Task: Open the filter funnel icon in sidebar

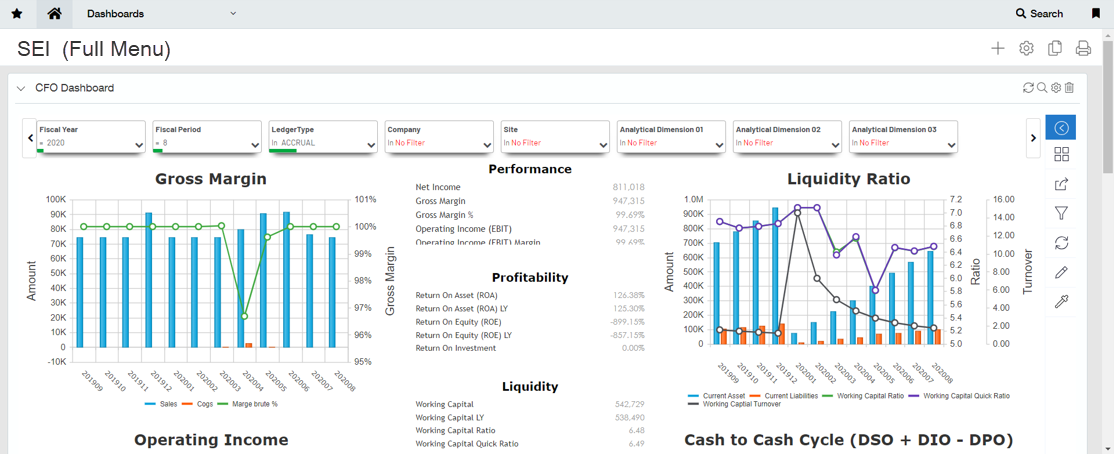Action: point(1061,213)
